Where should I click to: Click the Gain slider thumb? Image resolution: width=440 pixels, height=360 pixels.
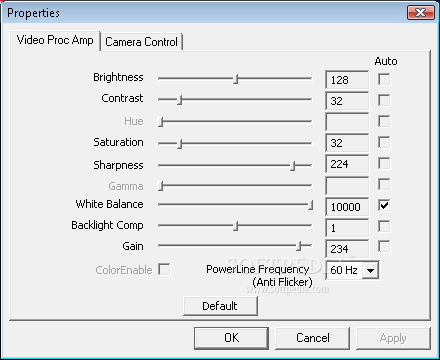pyautogui.click(x=299, y=246)
